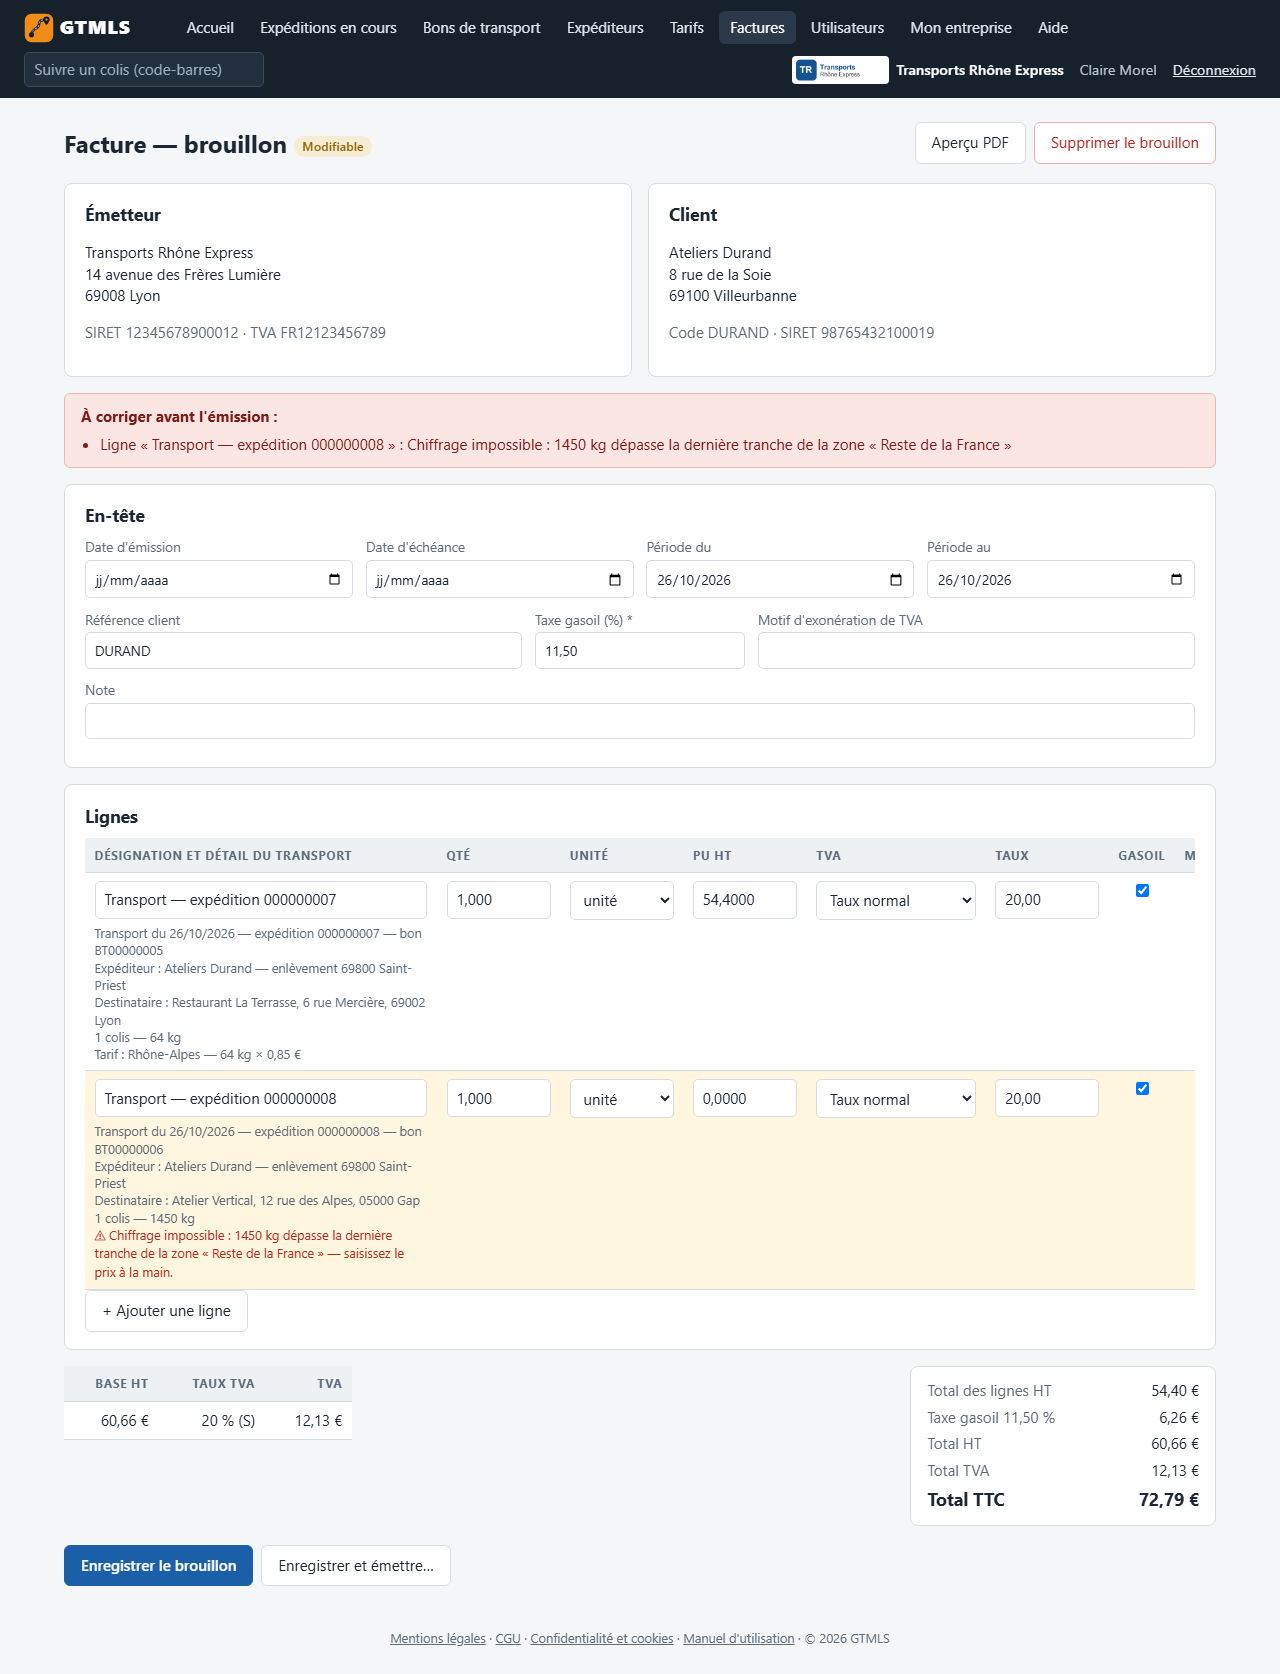Select the Factures navigation tab
This screenshot has height=1674, width=1280.
click(x=757, y=28)
